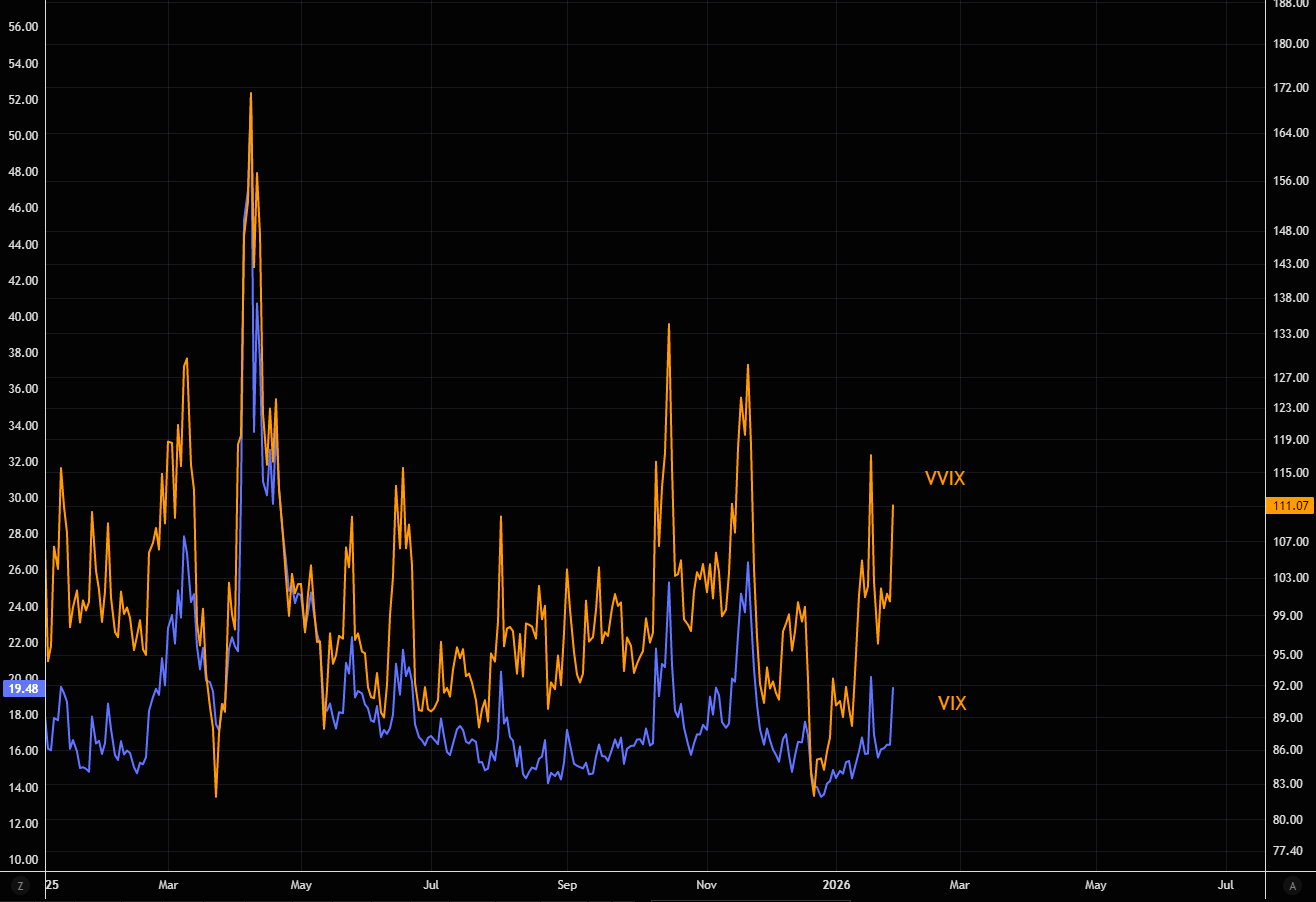
Task: Click the 164.00 value on right scale
Action: 1291,133
